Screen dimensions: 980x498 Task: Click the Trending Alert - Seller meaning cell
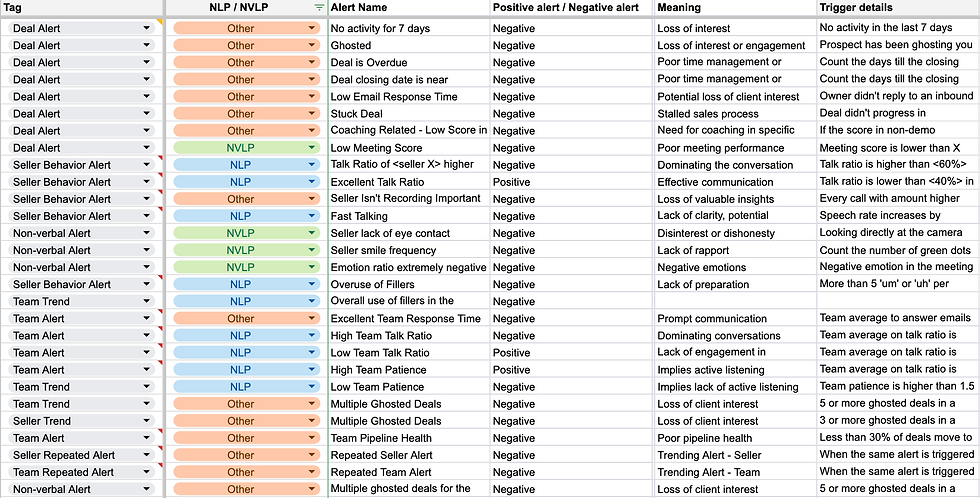coord(733,455)
